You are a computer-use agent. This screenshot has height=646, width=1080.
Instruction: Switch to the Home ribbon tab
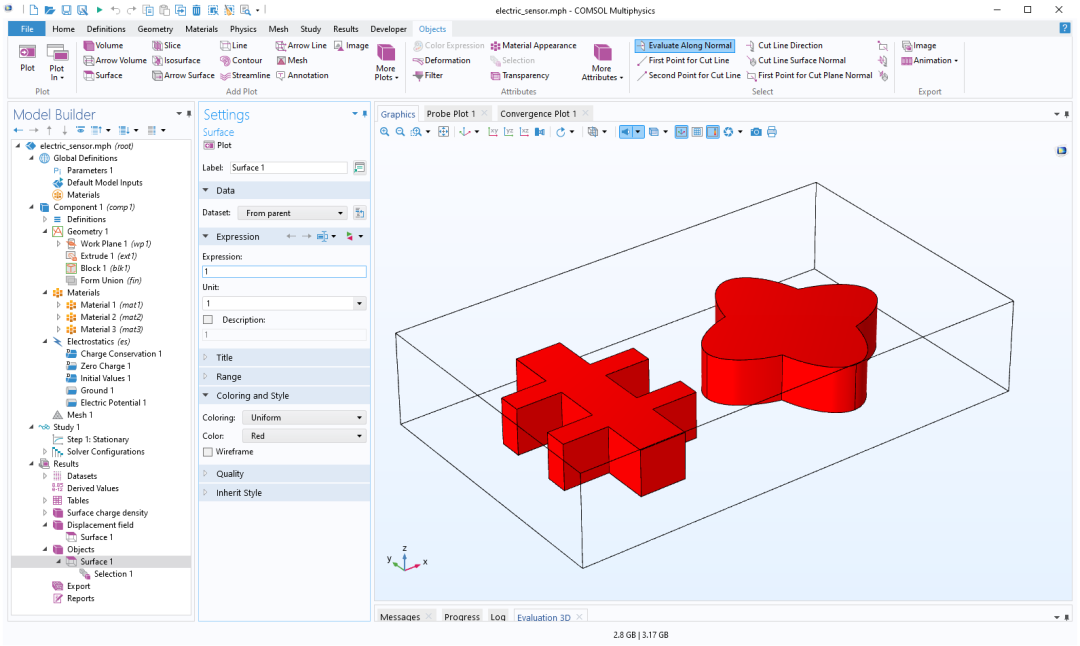[x=63, y=29]
